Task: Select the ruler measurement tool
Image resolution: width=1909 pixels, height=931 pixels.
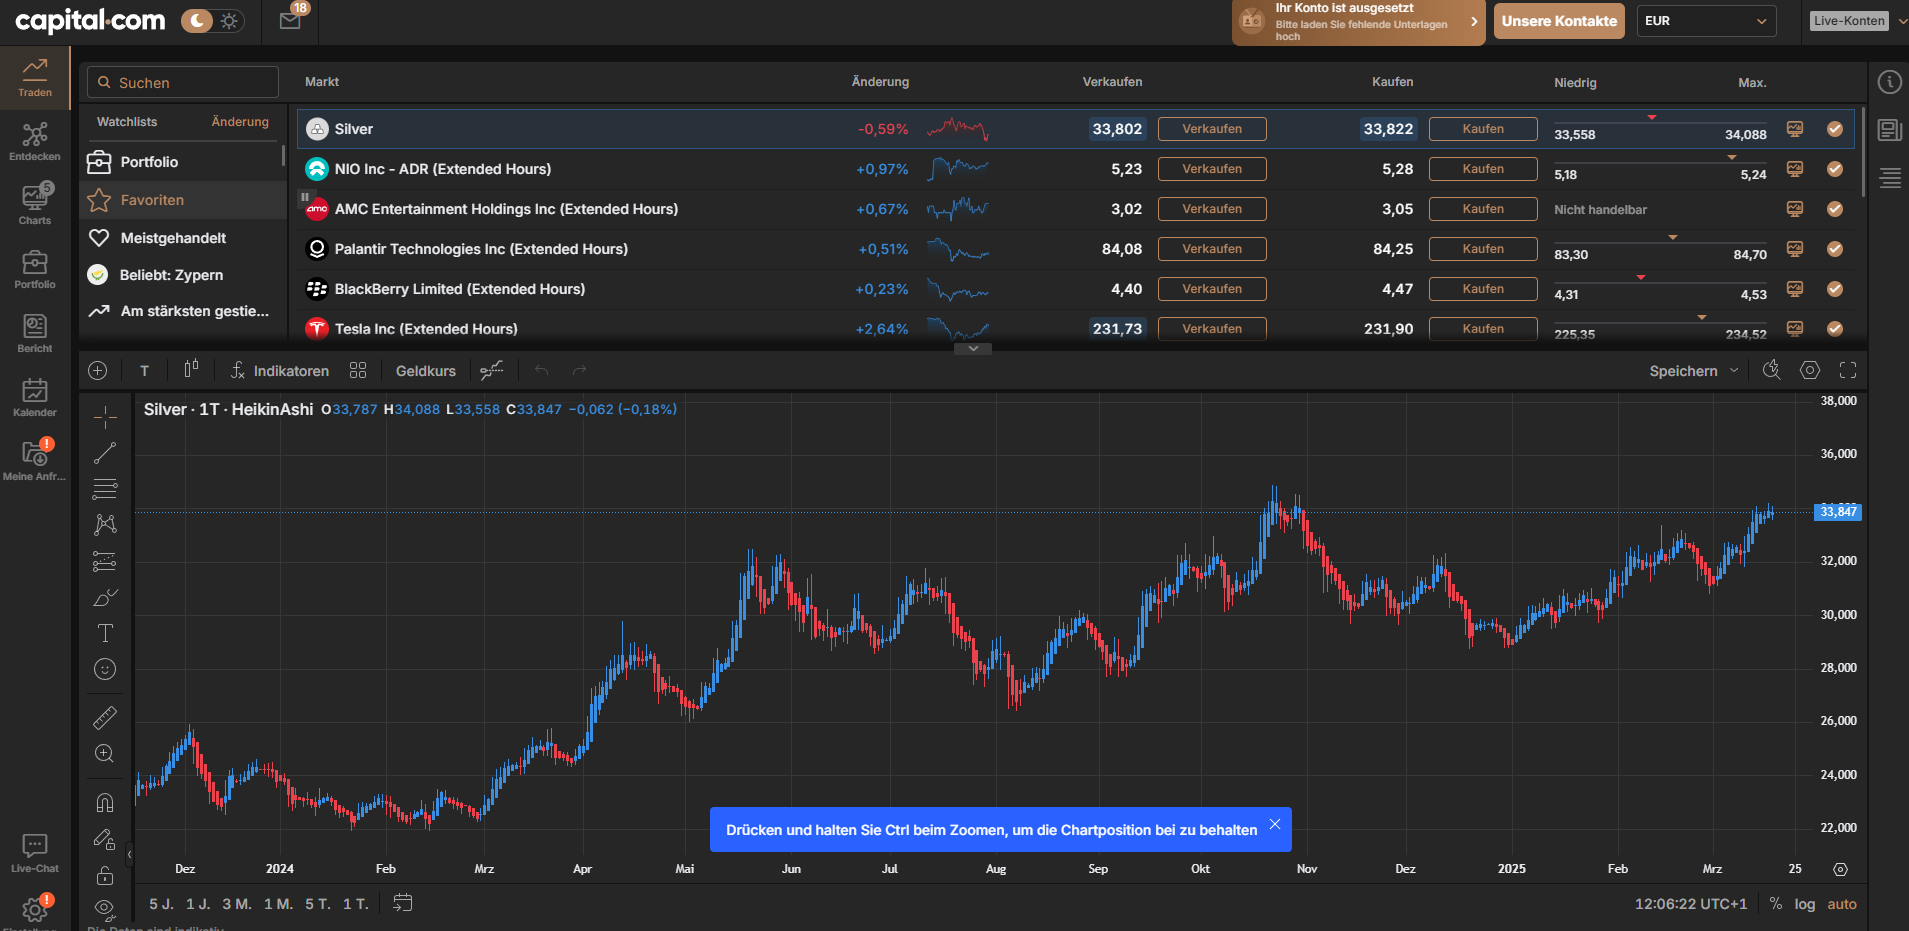Action: tap(105, 717)
